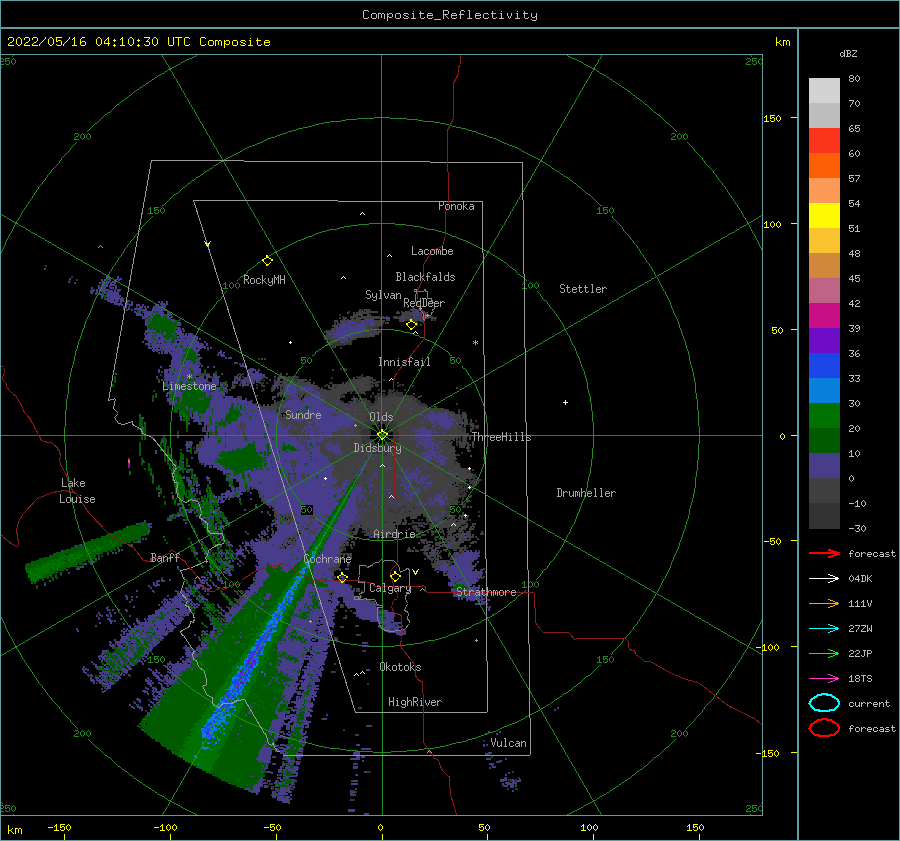Select the bright green 30-20 dBZ swatch
The width and height of the screenshot is (900, 841).
click(x=824, y=415)
